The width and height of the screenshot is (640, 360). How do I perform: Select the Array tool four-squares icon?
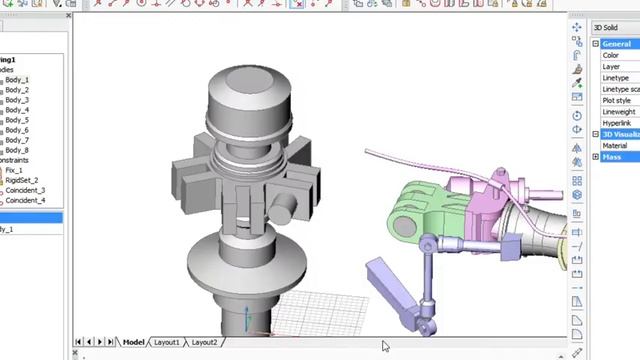pos(577,180)
